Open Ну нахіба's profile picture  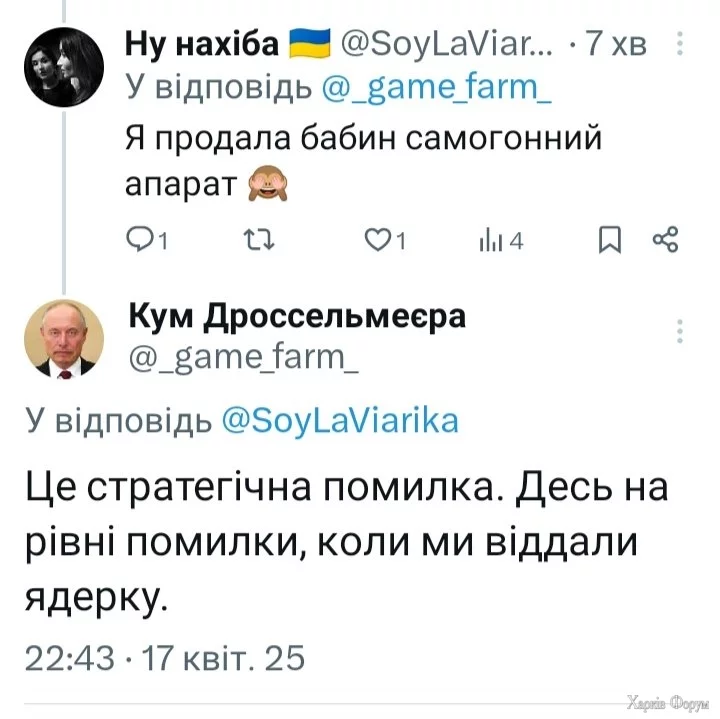62,65
